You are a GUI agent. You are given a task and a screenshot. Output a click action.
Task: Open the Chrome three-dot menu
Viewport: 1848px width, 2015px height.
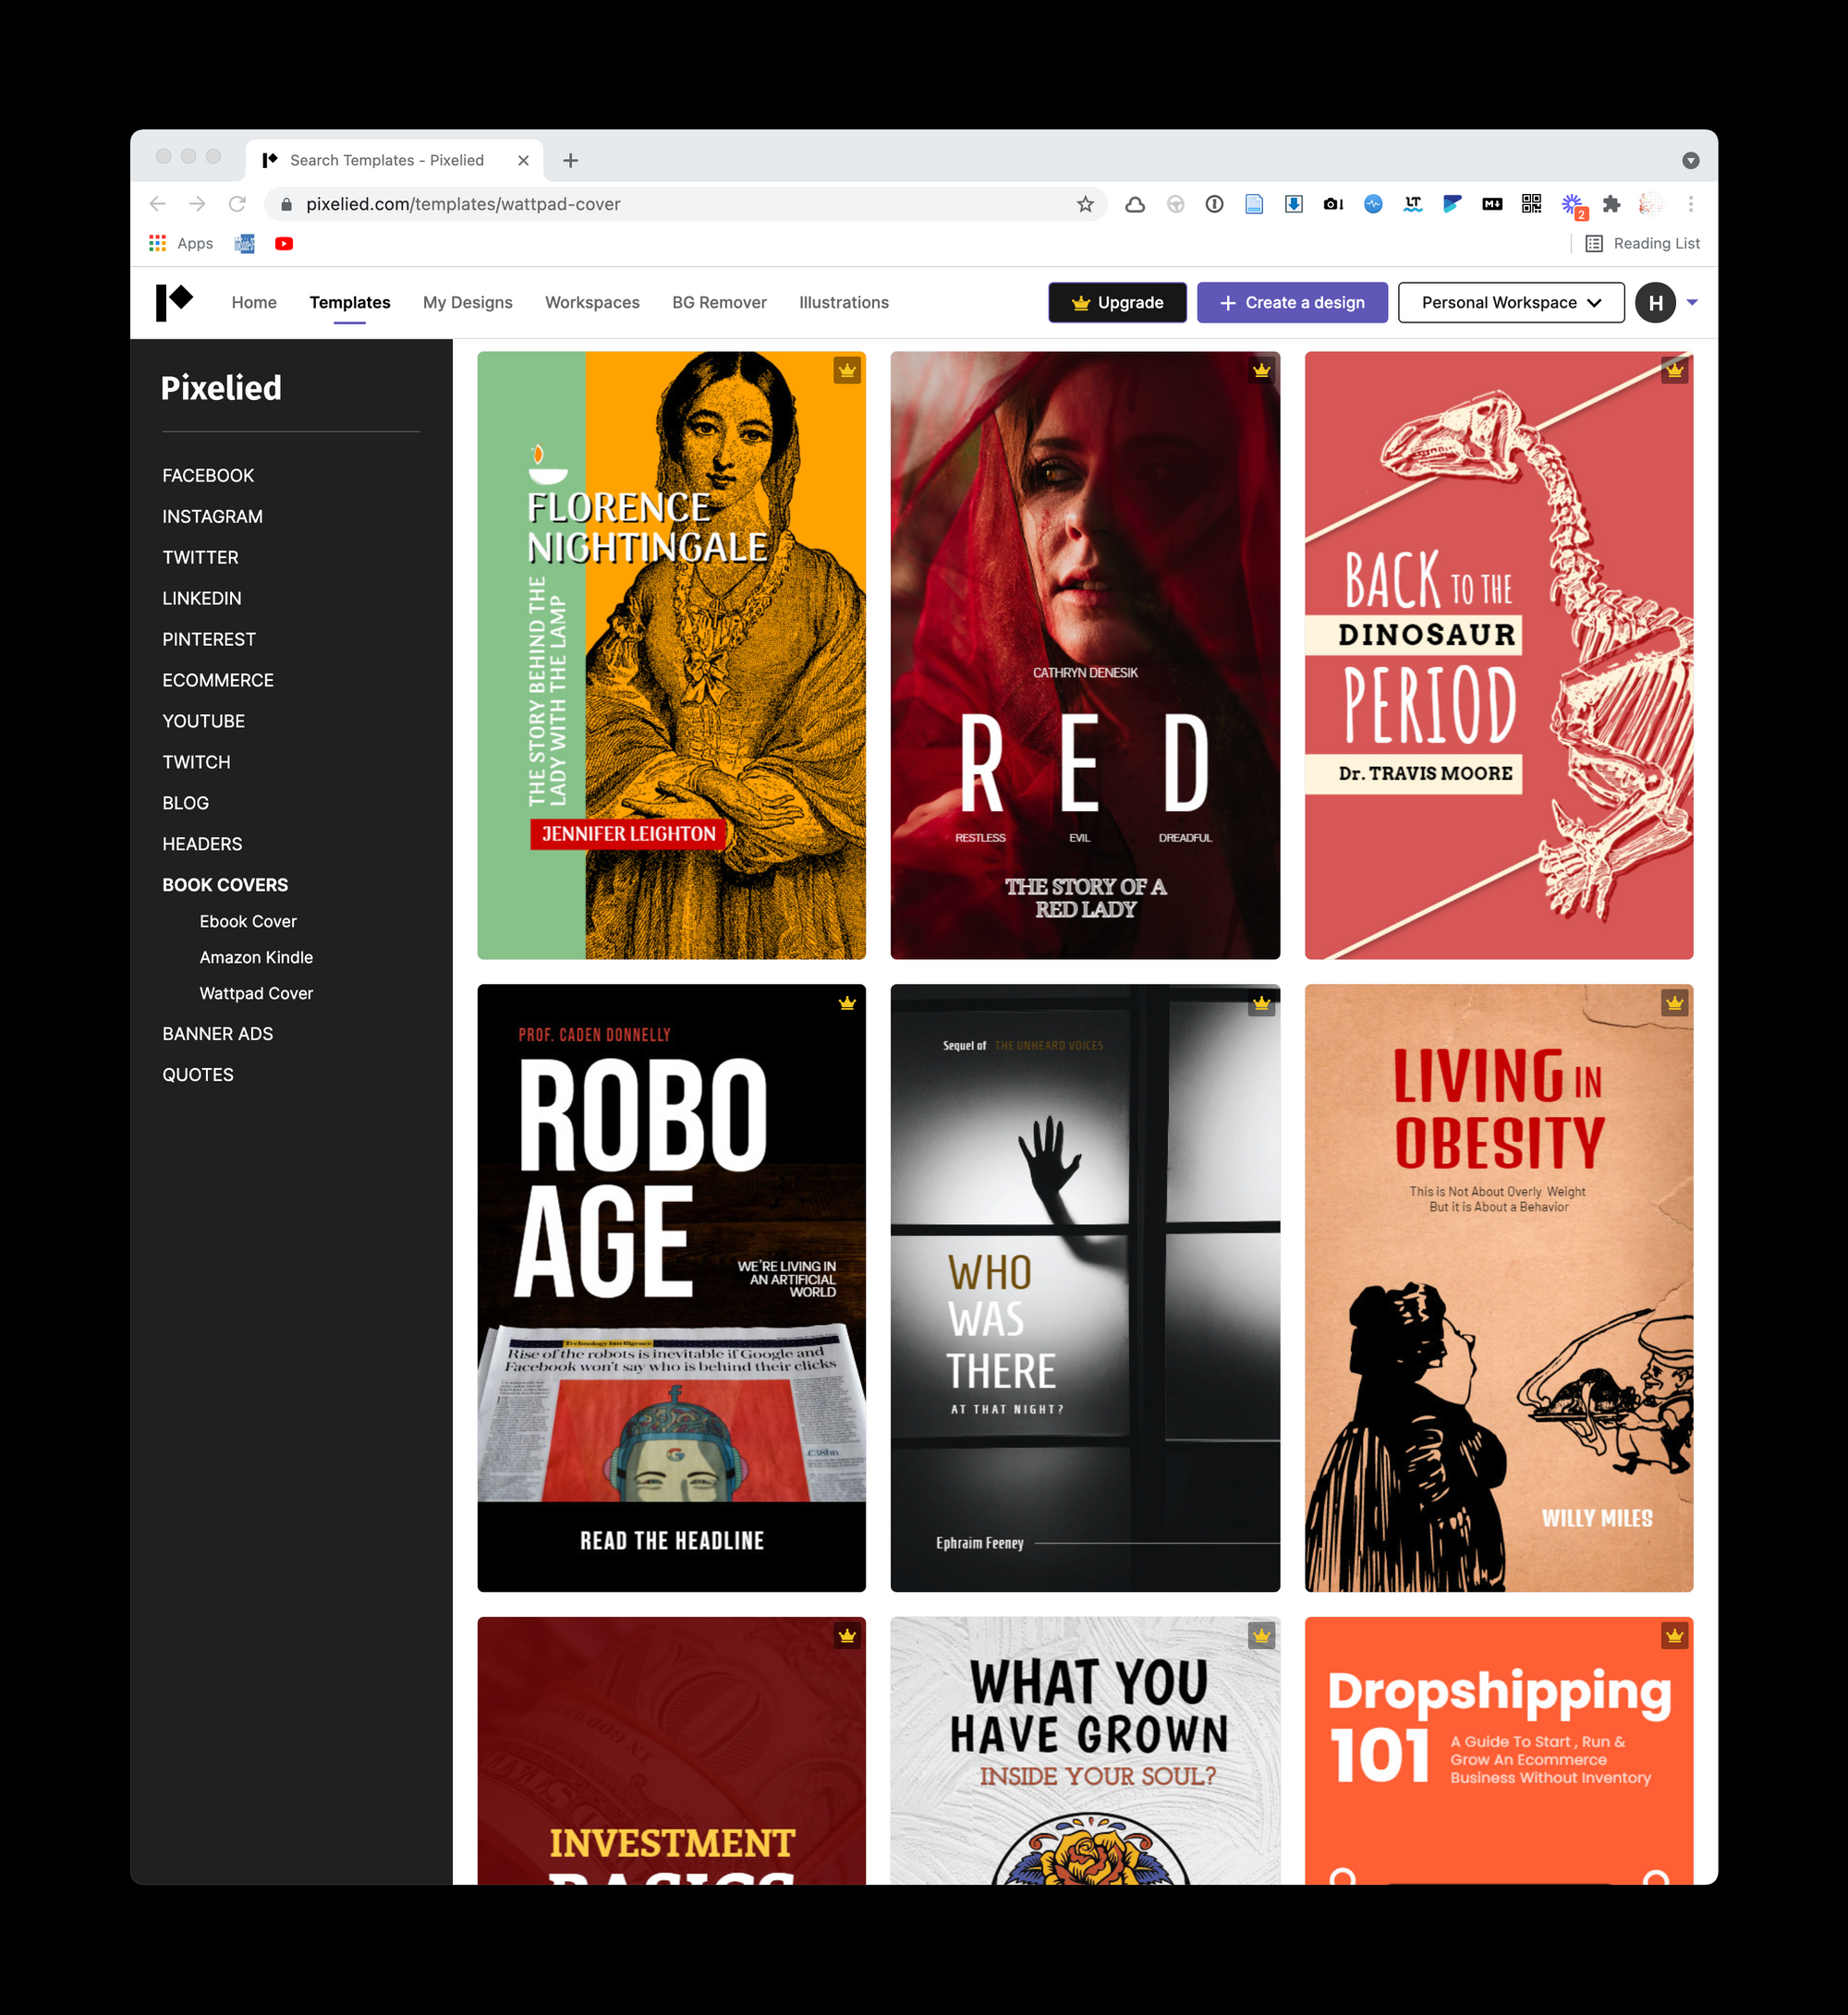[1691, 204]
